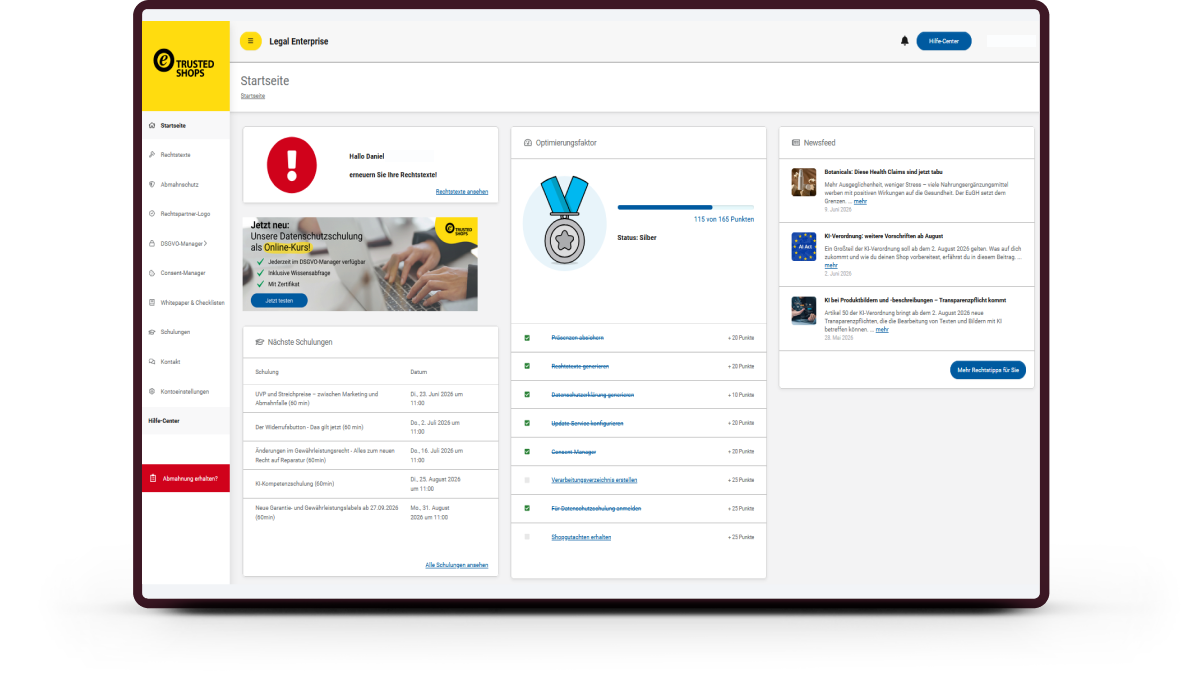The image size is (1199, 683).
Task: Click the silver medal status icon
Action: coord(564,221)
